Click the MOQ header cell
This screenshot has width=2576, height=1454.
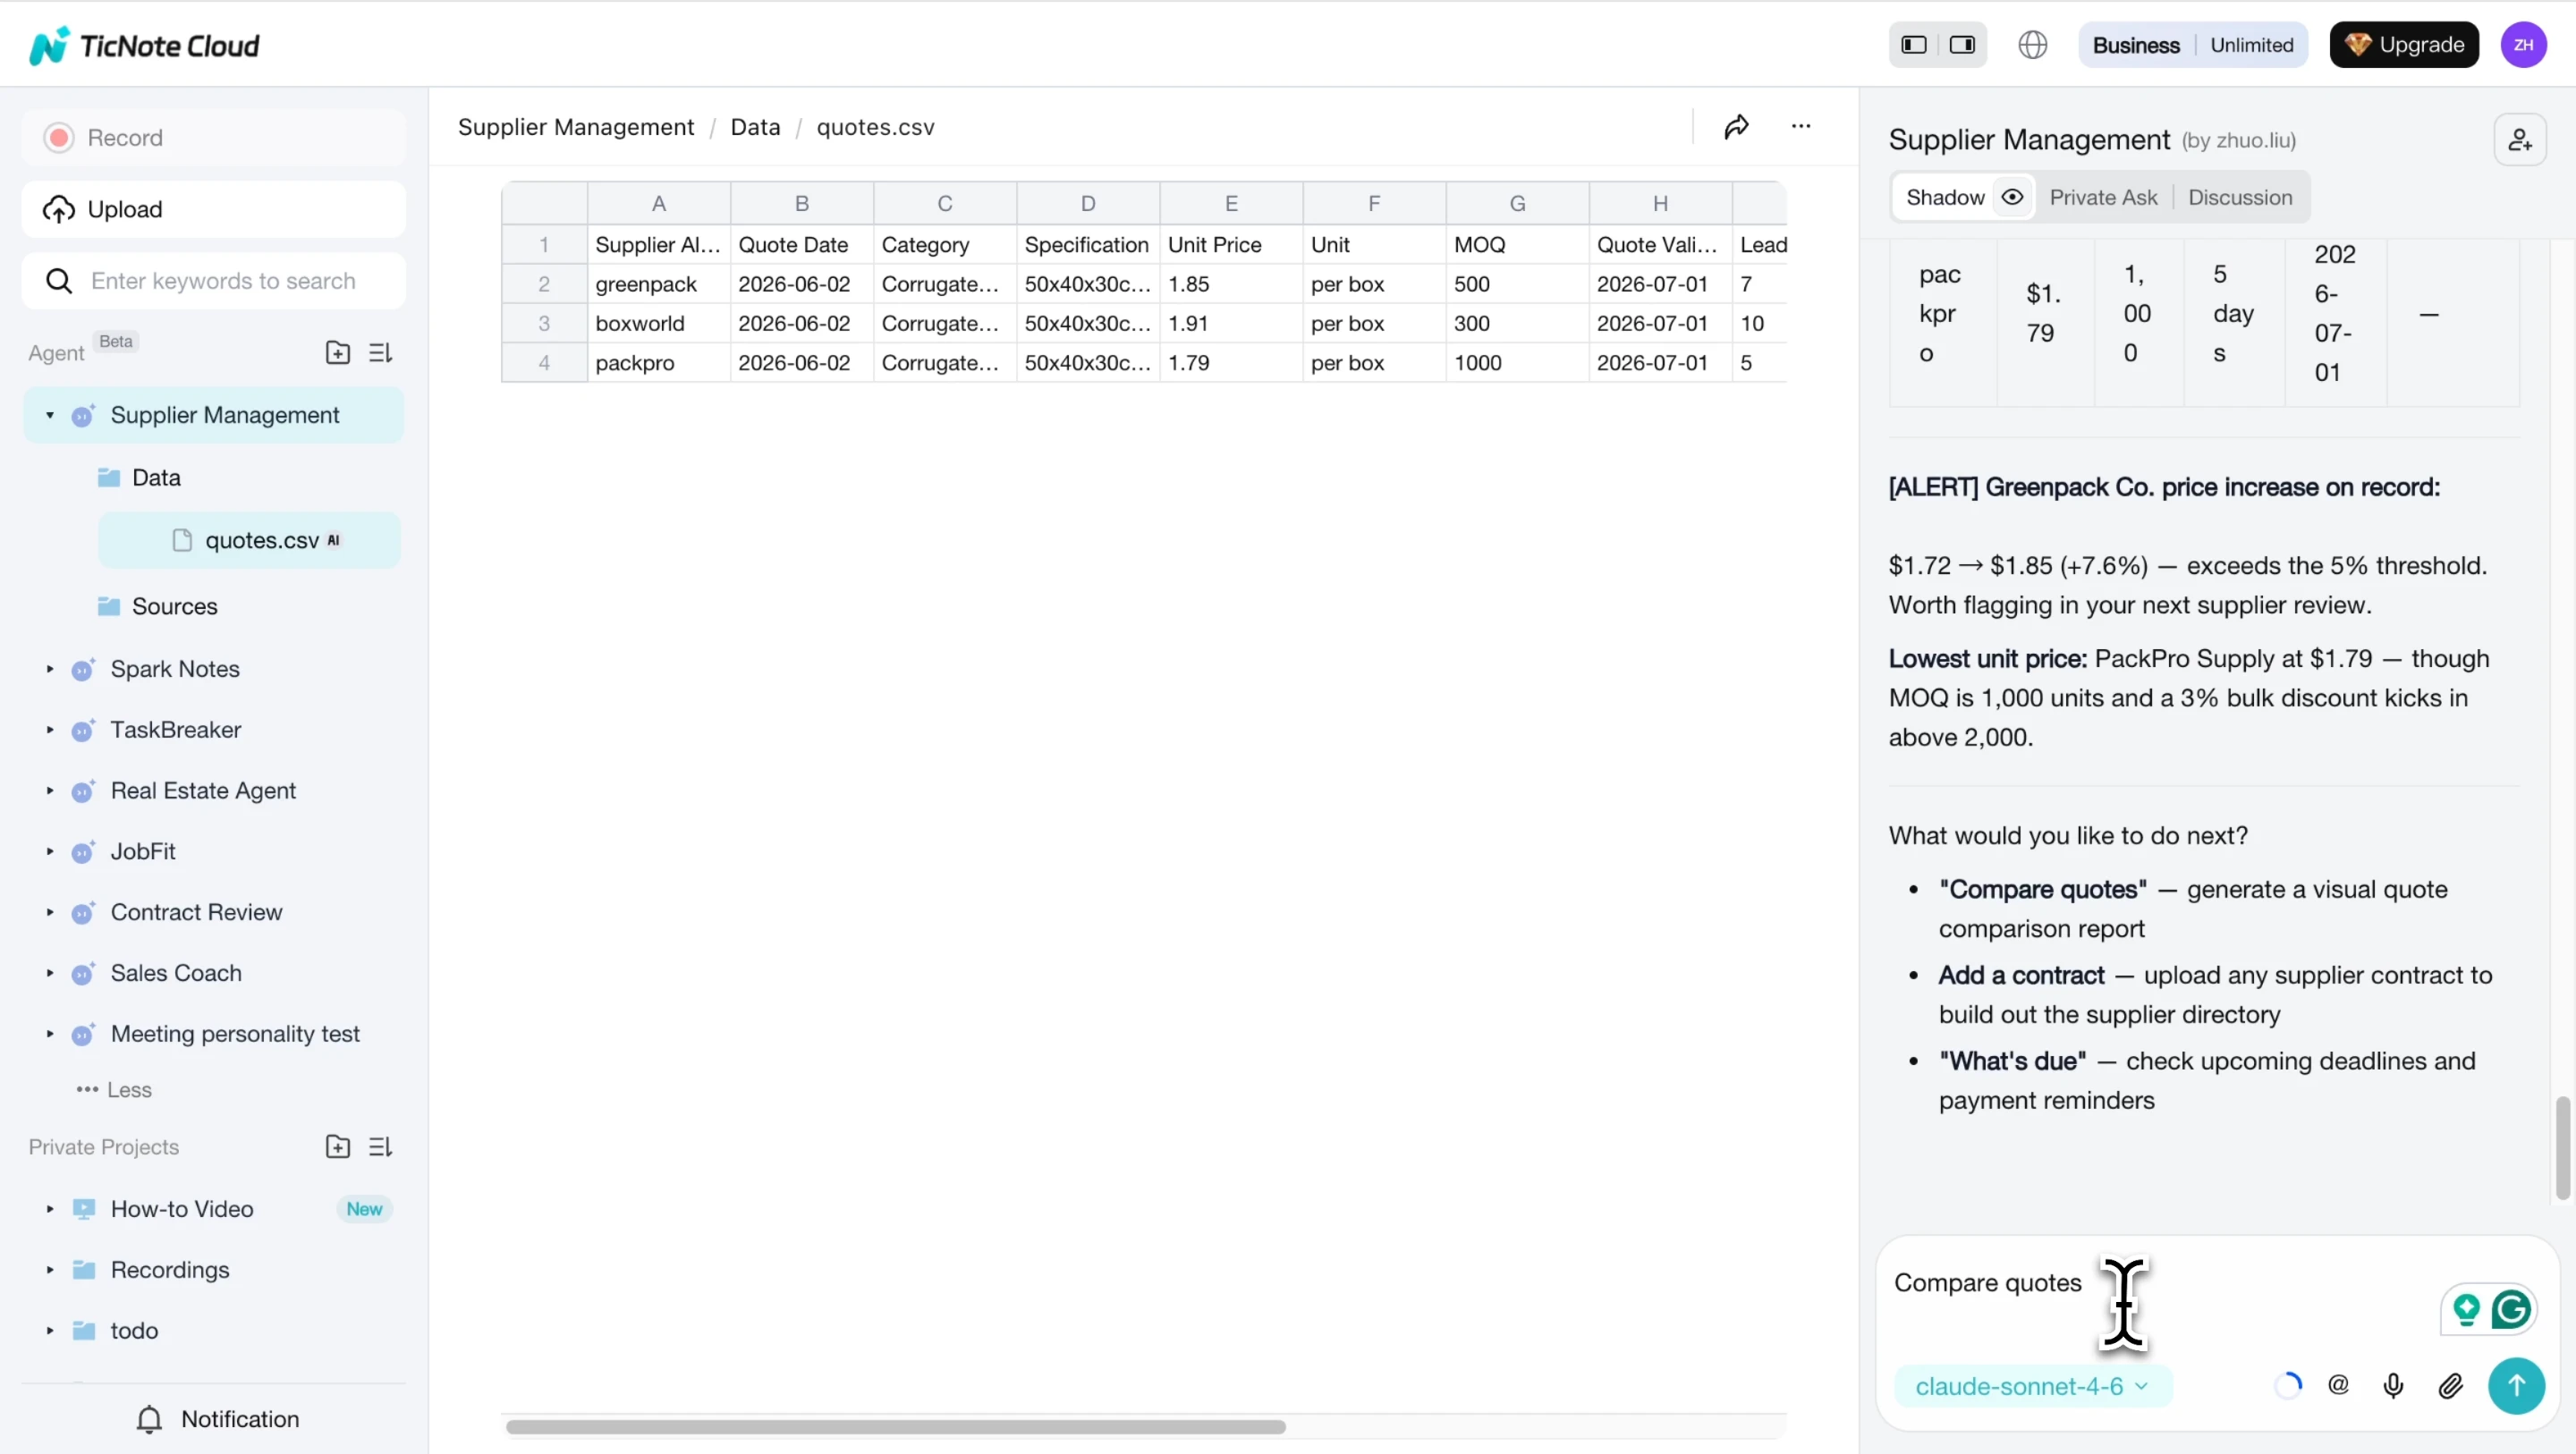[1517, 245]
